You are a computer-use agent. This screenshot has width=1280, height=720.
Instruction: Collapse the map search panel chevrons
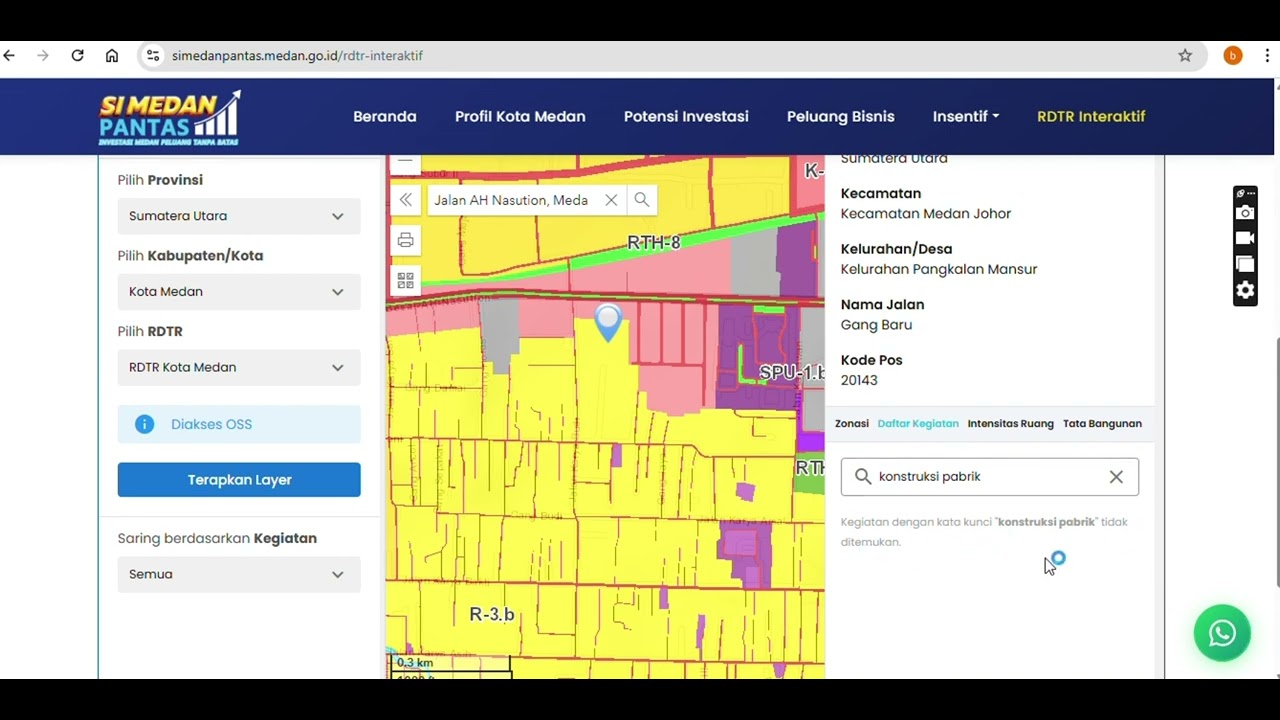405,200
